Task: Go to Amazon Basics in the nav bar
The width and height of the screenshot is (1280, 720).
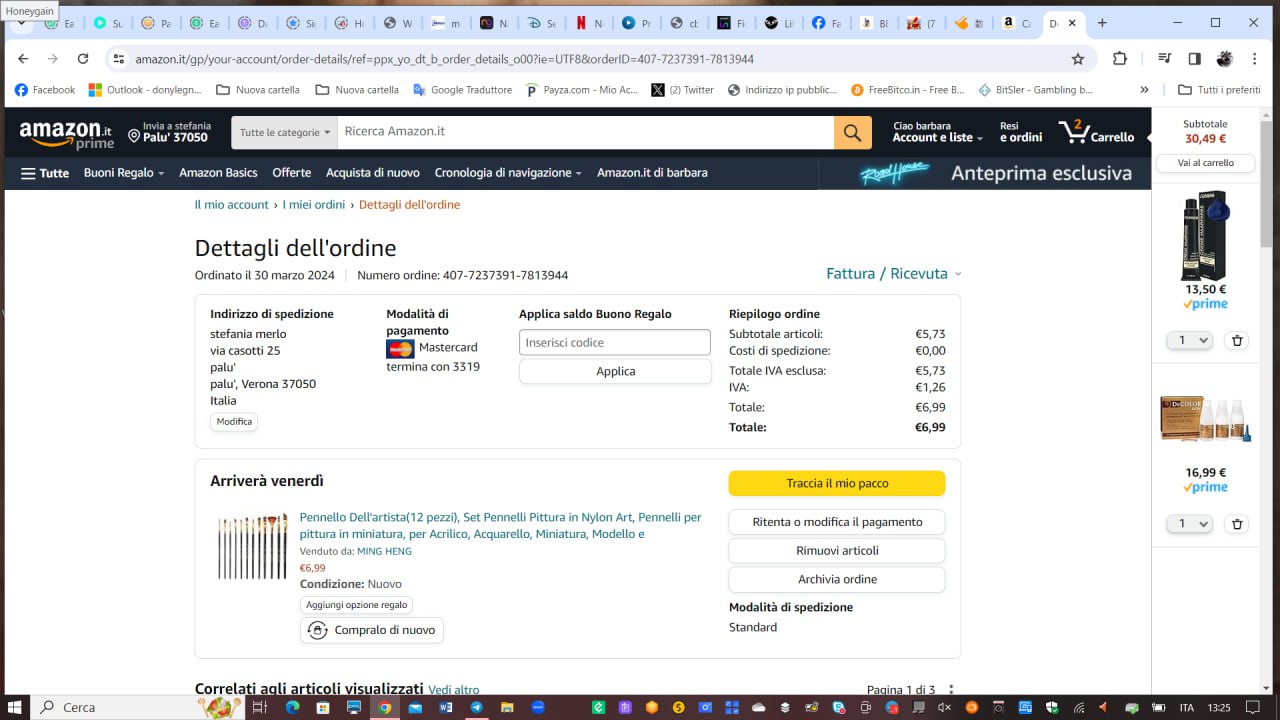Action: pos(218,173)
